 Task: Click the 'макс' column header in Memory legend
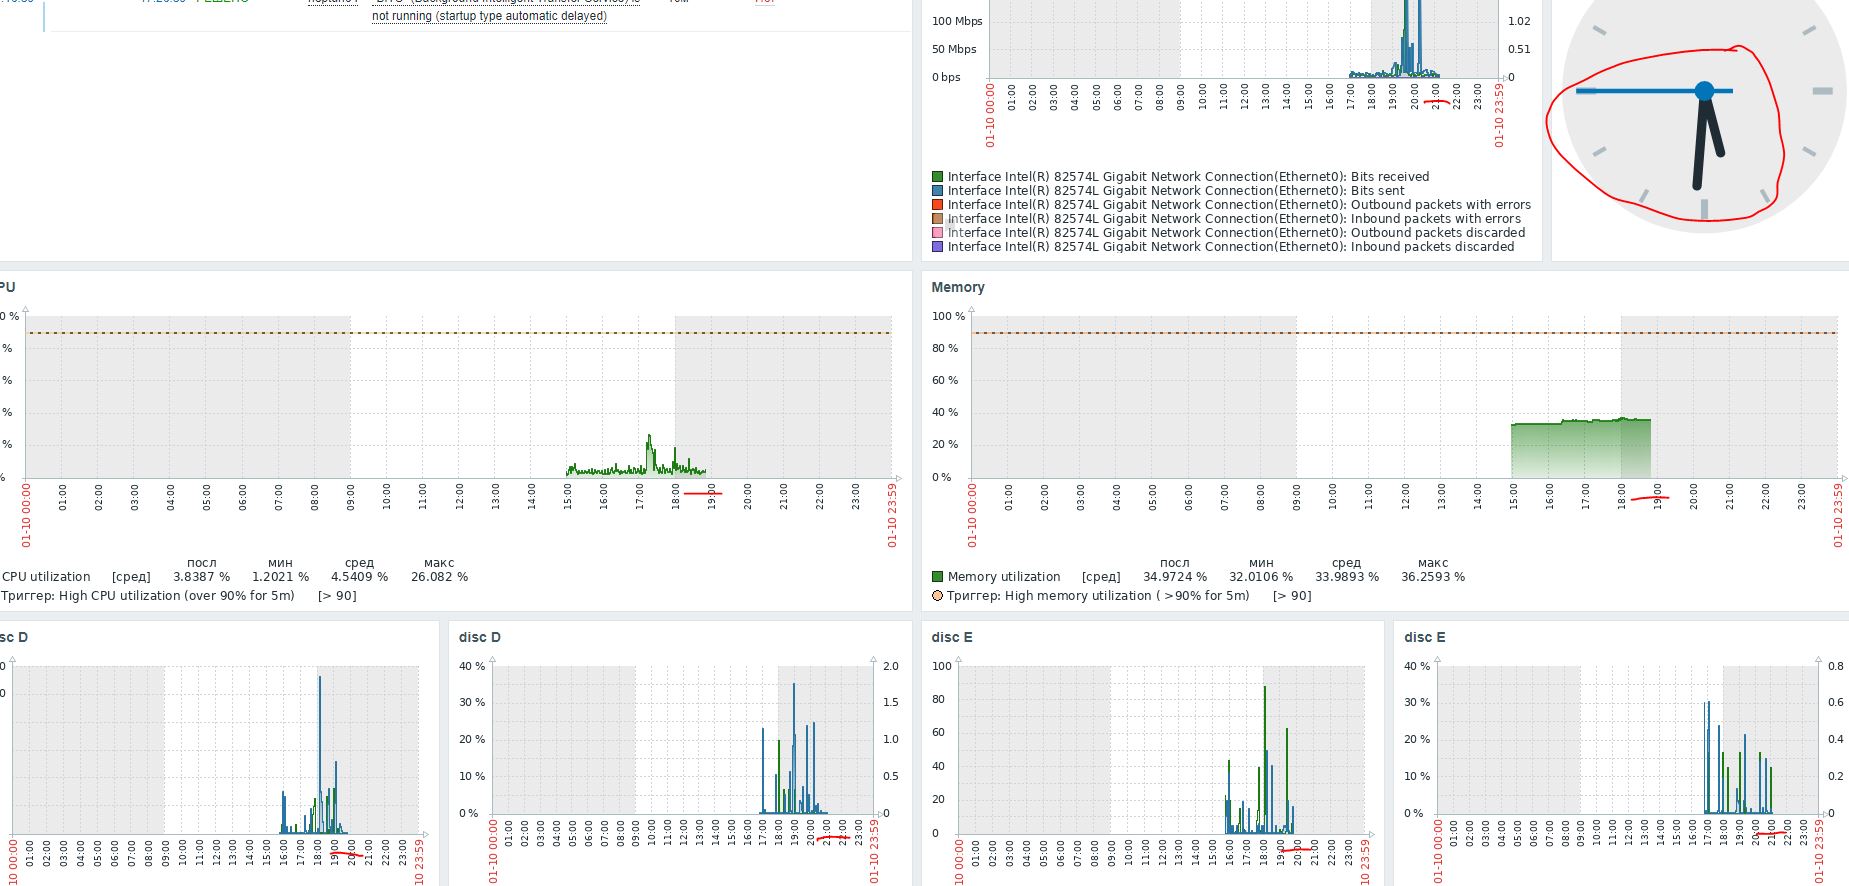(1433, 563)
